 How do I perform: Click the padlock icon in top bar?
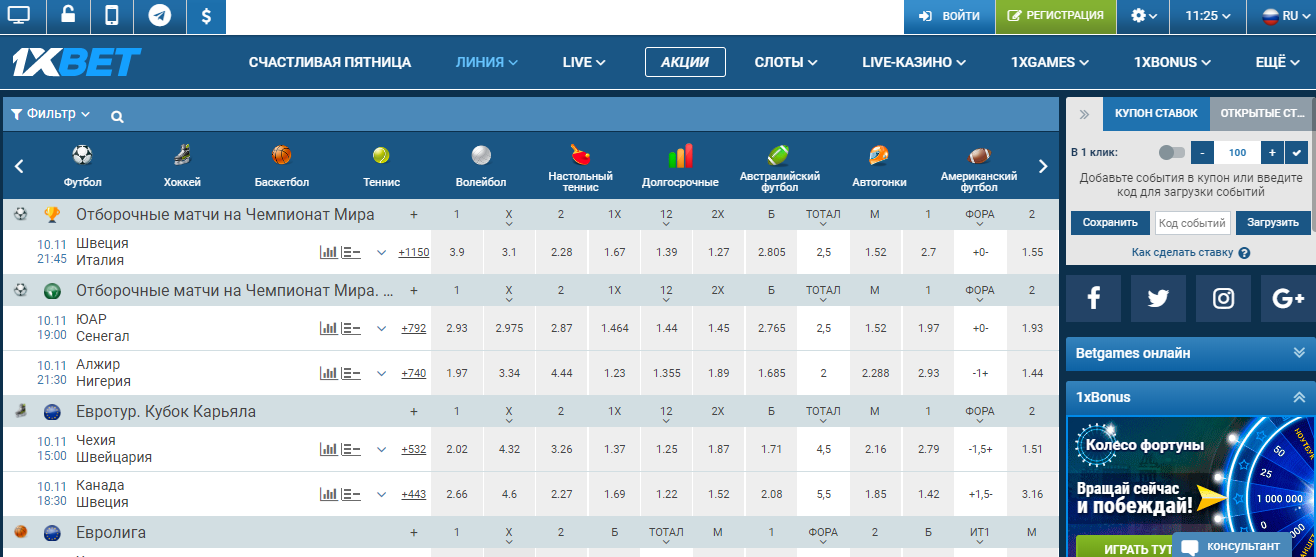click(67, 16)
